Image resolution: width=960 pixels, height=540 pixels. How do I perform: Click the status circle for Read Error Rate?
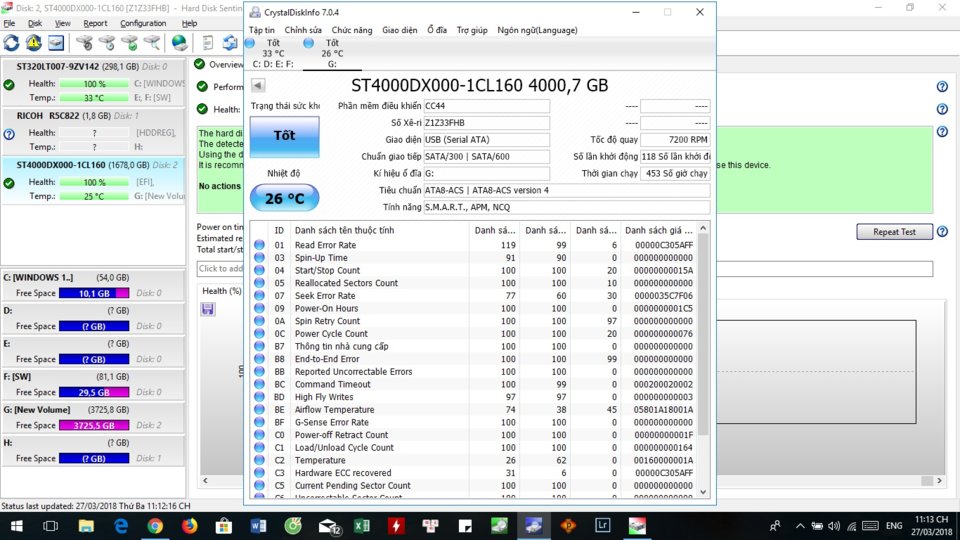pyautogui.click(x=260, y=245)
